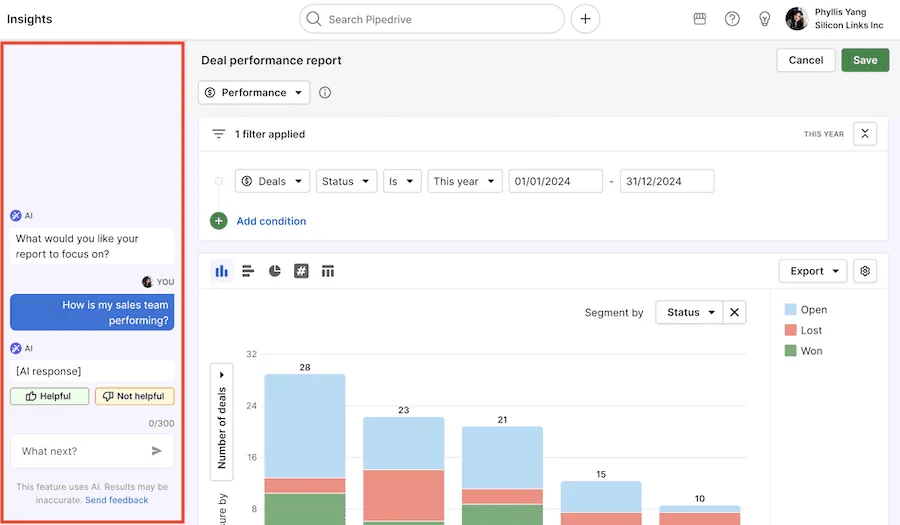Click the Insights page title
This screenshot has width=900, height=525.
[x=29, y=19]
